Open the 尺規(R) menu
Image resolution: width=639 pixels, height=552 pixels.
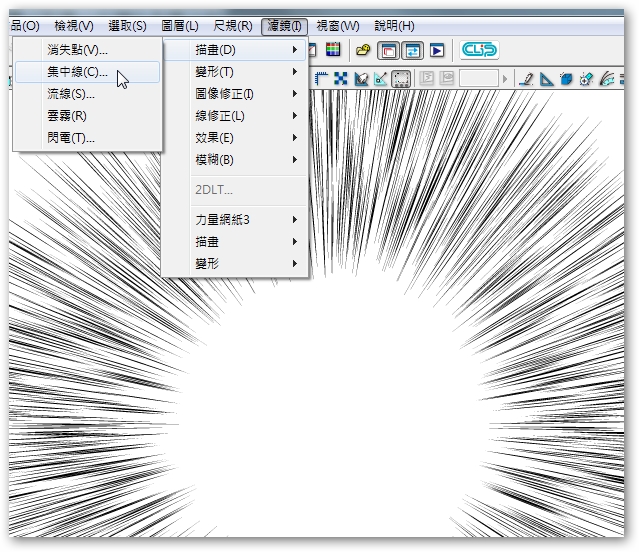[x=233, y=26]
